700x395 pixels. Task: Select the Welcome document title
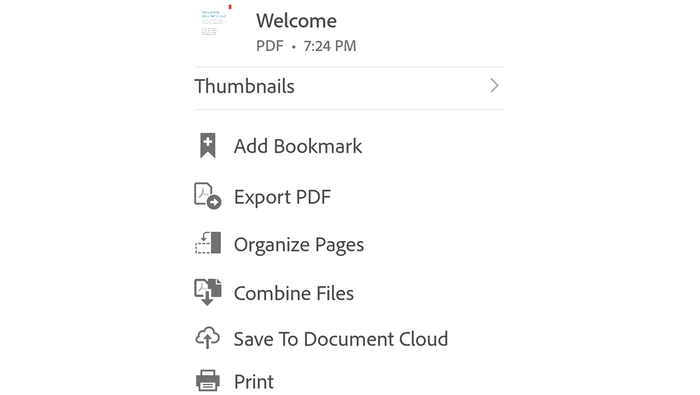296,21
